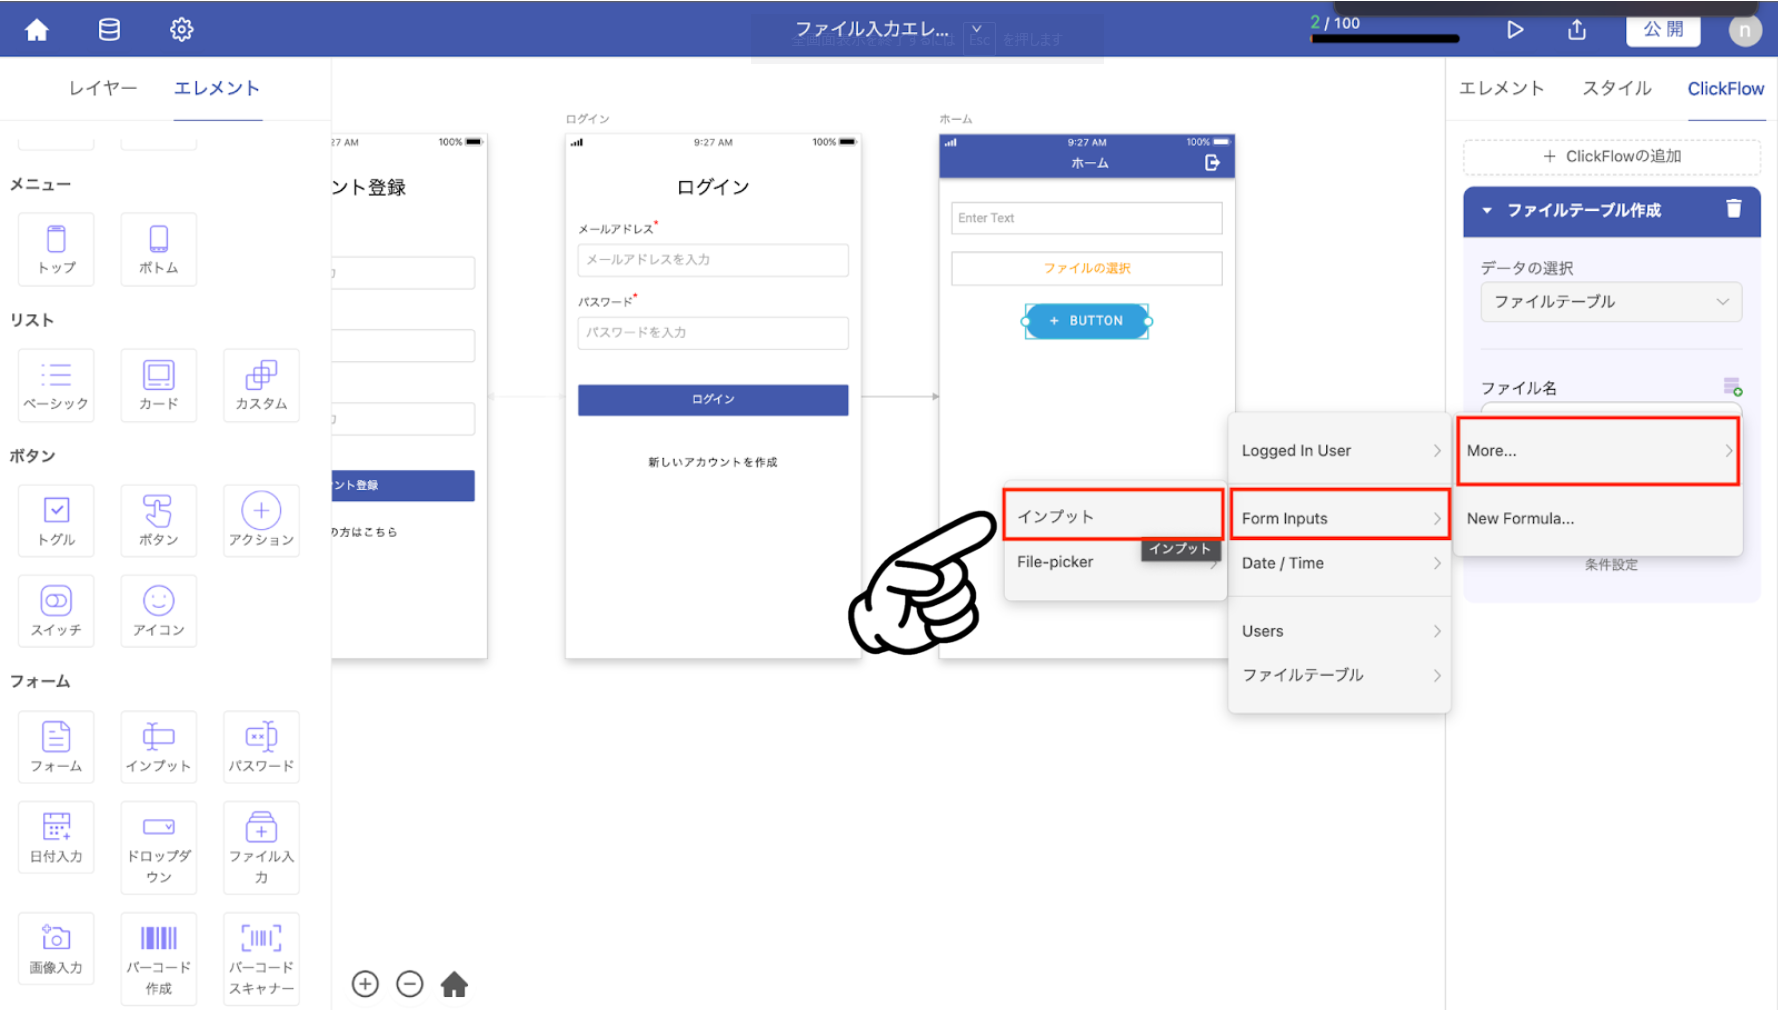Add a バーコード作成 element

point(158,959)
